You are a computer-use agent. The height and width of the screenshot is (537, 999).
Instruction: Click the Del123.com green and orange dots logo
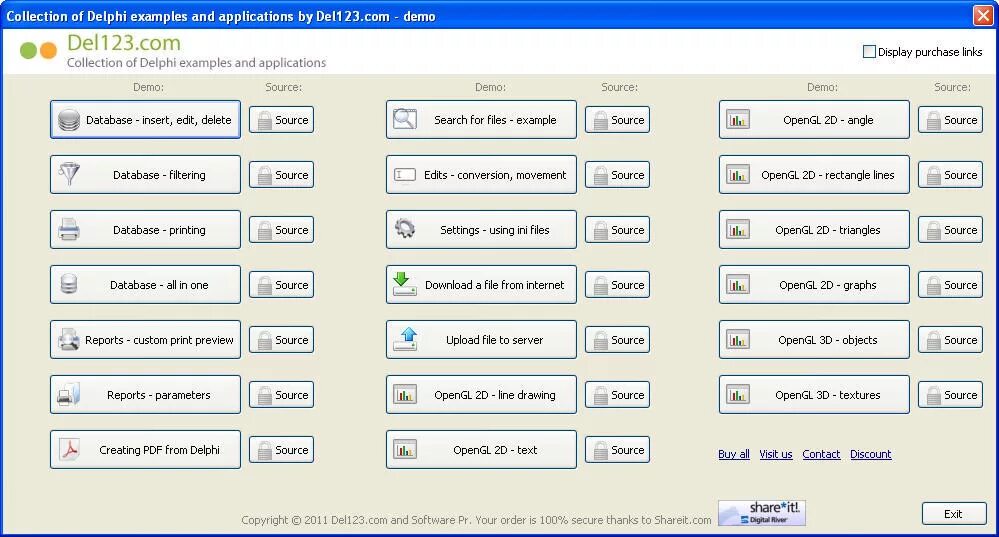point(38,50)
